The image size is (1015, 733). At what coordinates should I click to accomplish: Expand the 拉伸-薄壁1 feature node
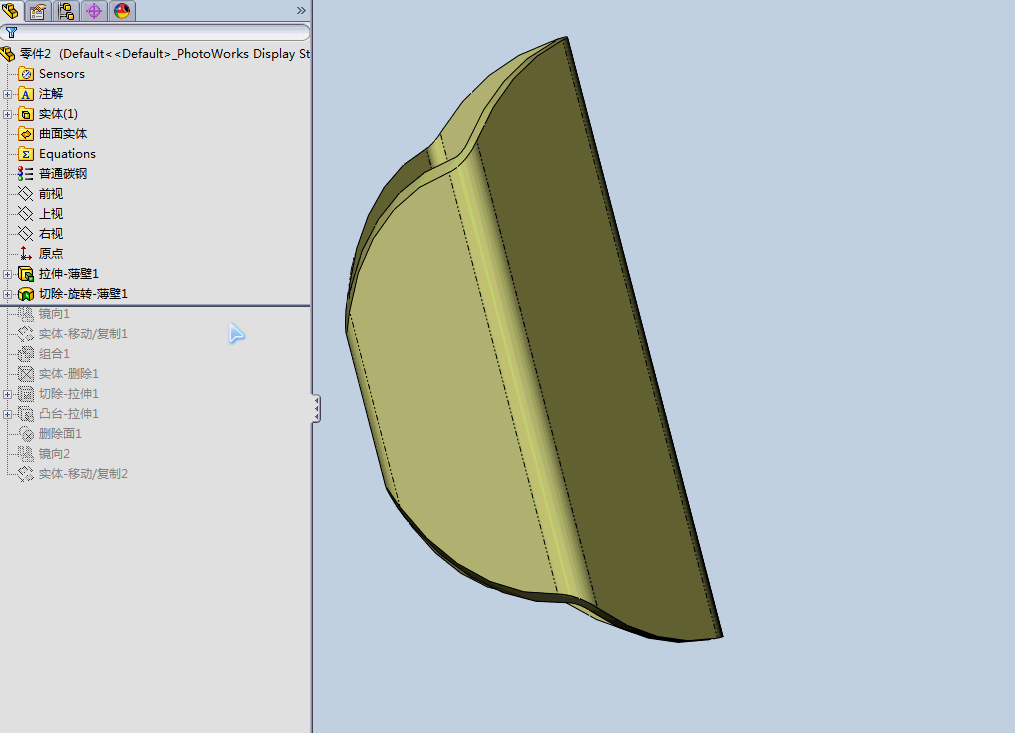click(8, 275)
